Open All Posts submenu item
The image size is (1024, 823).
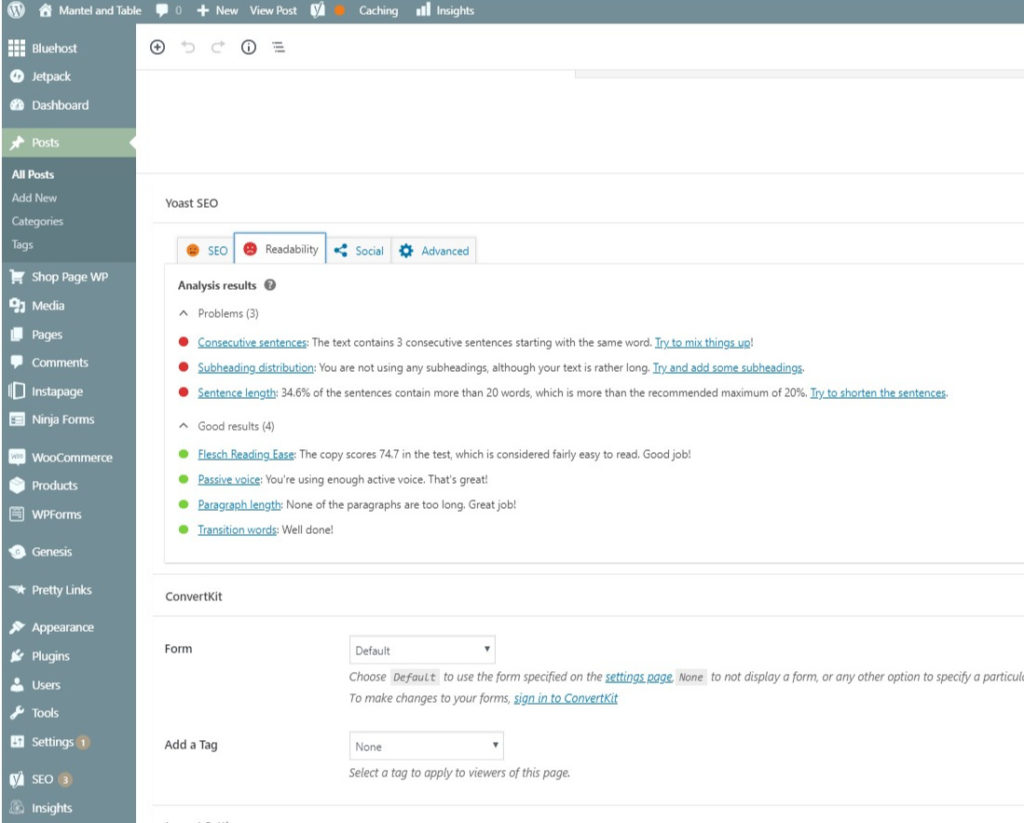[x=33, y=174]
